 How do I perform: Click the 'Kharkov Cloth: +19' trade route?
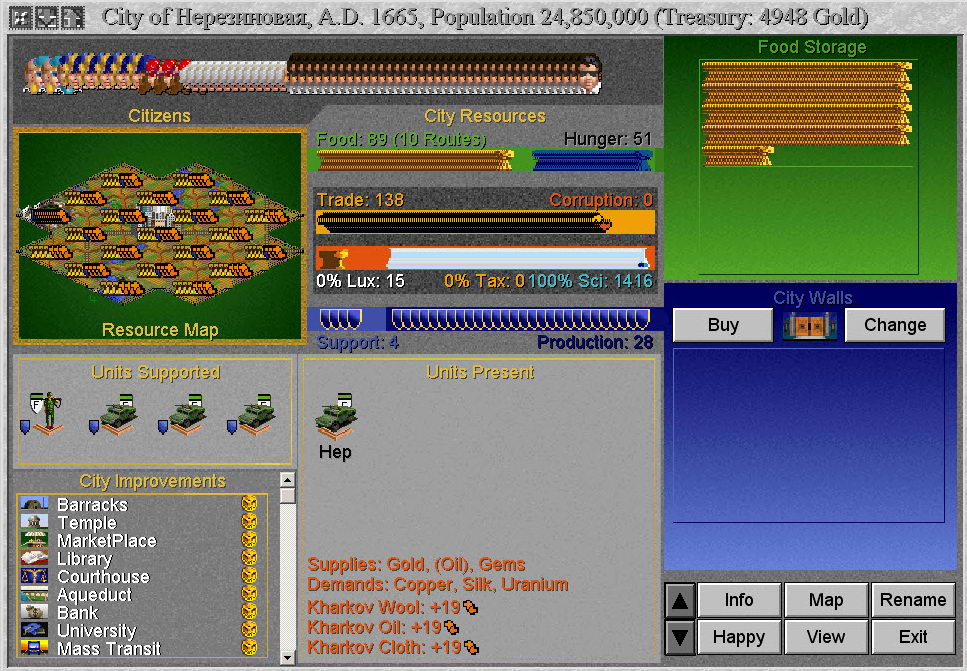(x=393, y=647)
